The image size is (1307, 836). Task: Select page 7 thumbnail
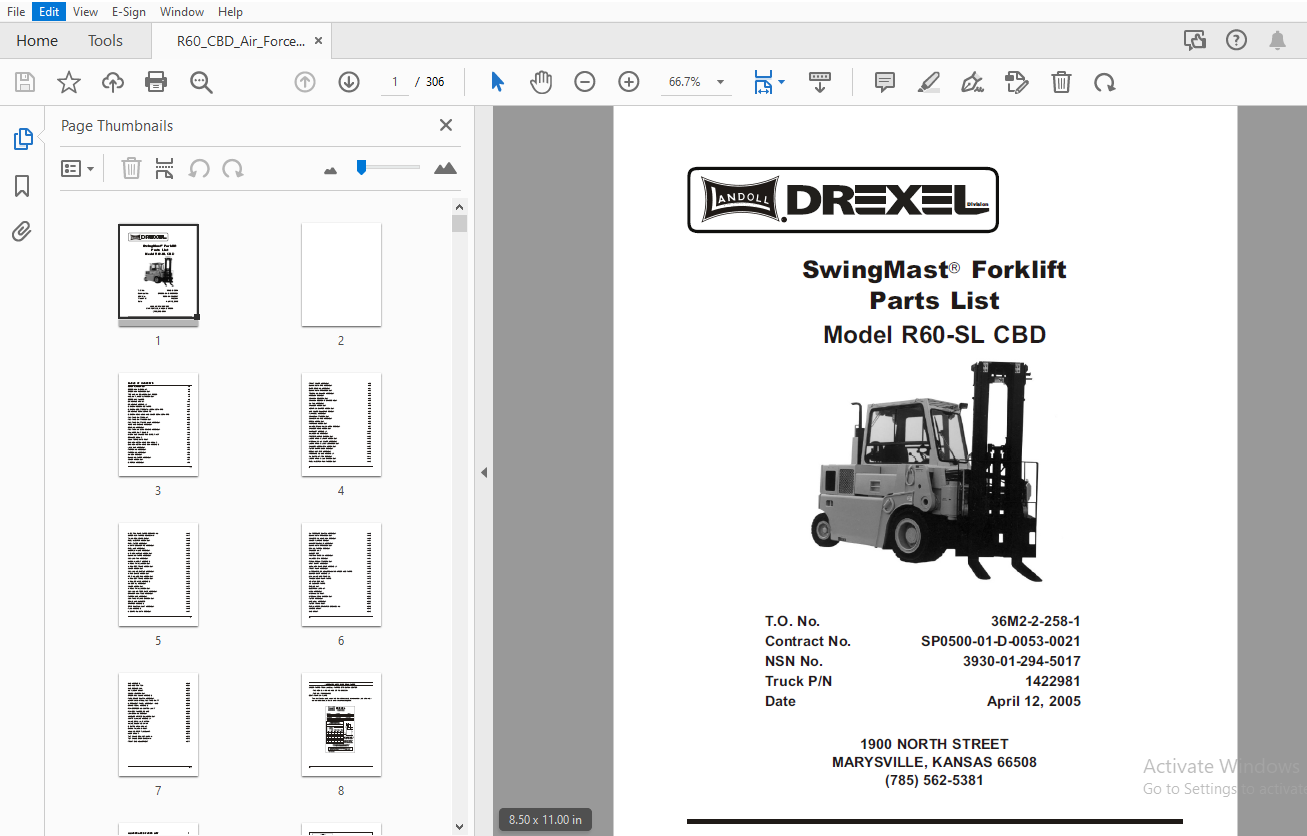pyautogui.click(x=158, y=725)
